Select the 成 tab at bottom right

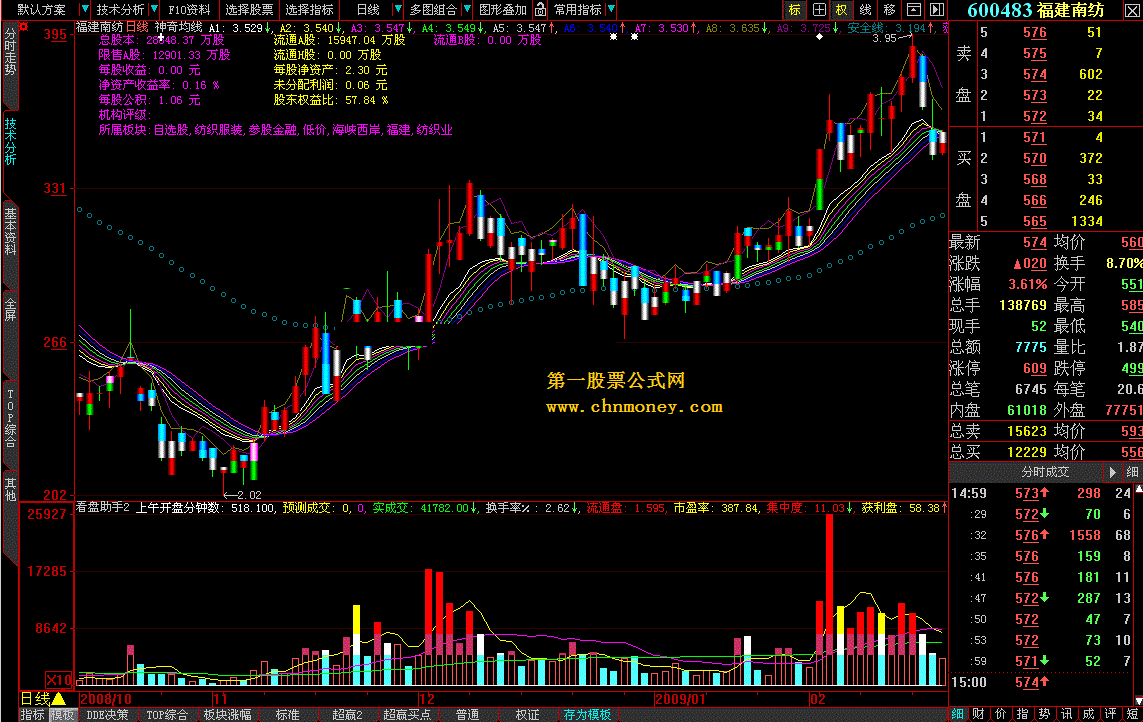point(1088,715)
